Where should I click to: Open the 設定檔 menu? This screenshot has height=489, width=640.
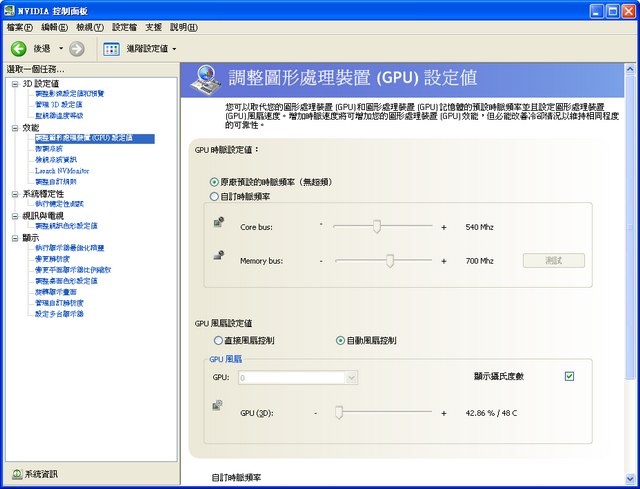(x=124, y=27)
